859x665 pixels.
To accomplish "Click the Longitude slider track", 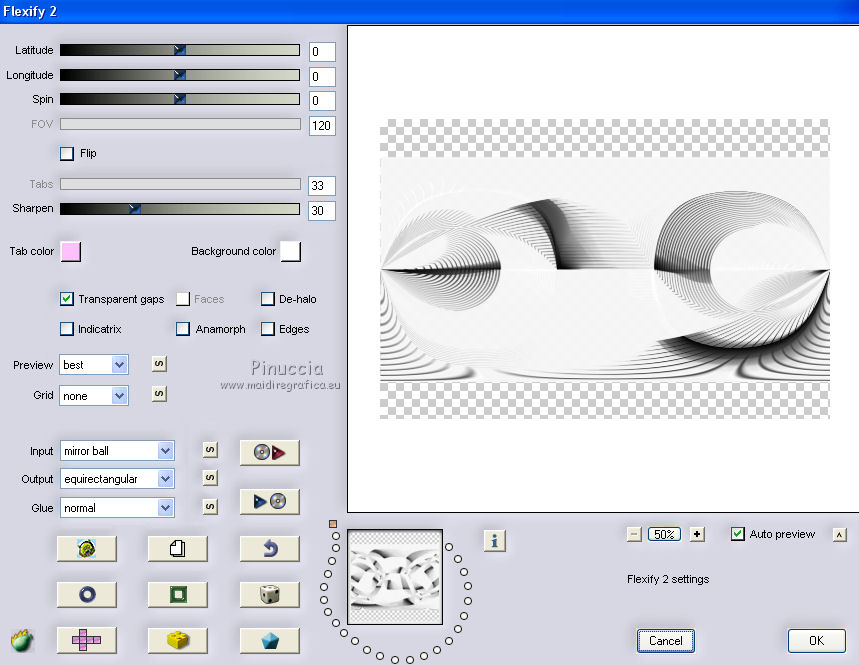I will coord(180,75).
